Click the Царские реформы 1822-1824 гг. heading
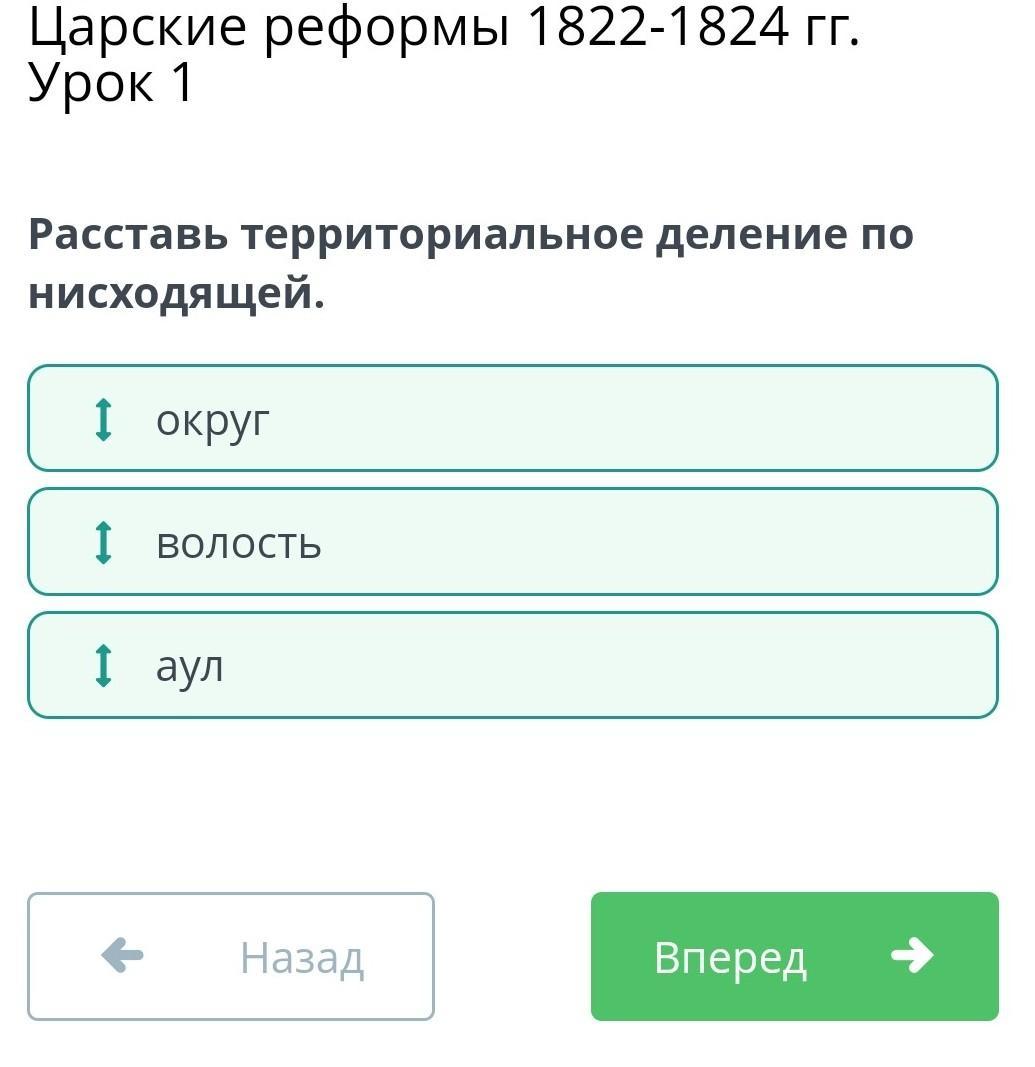This screenshot has width=1035, height=1067. 444,27
